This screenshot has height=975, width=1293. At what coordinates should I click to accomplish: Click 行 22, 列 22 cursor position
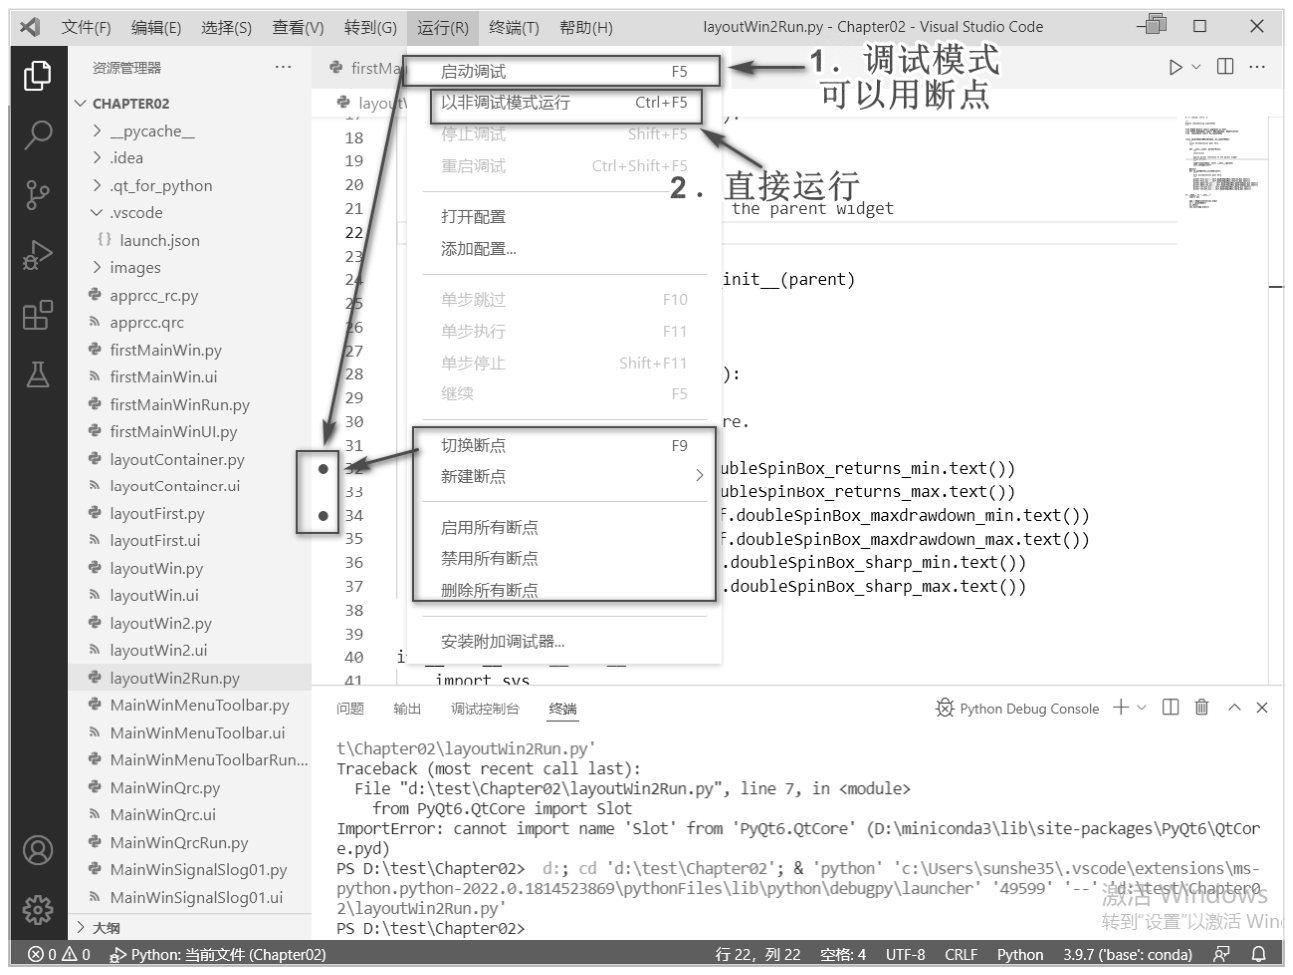tap(758, 954)
